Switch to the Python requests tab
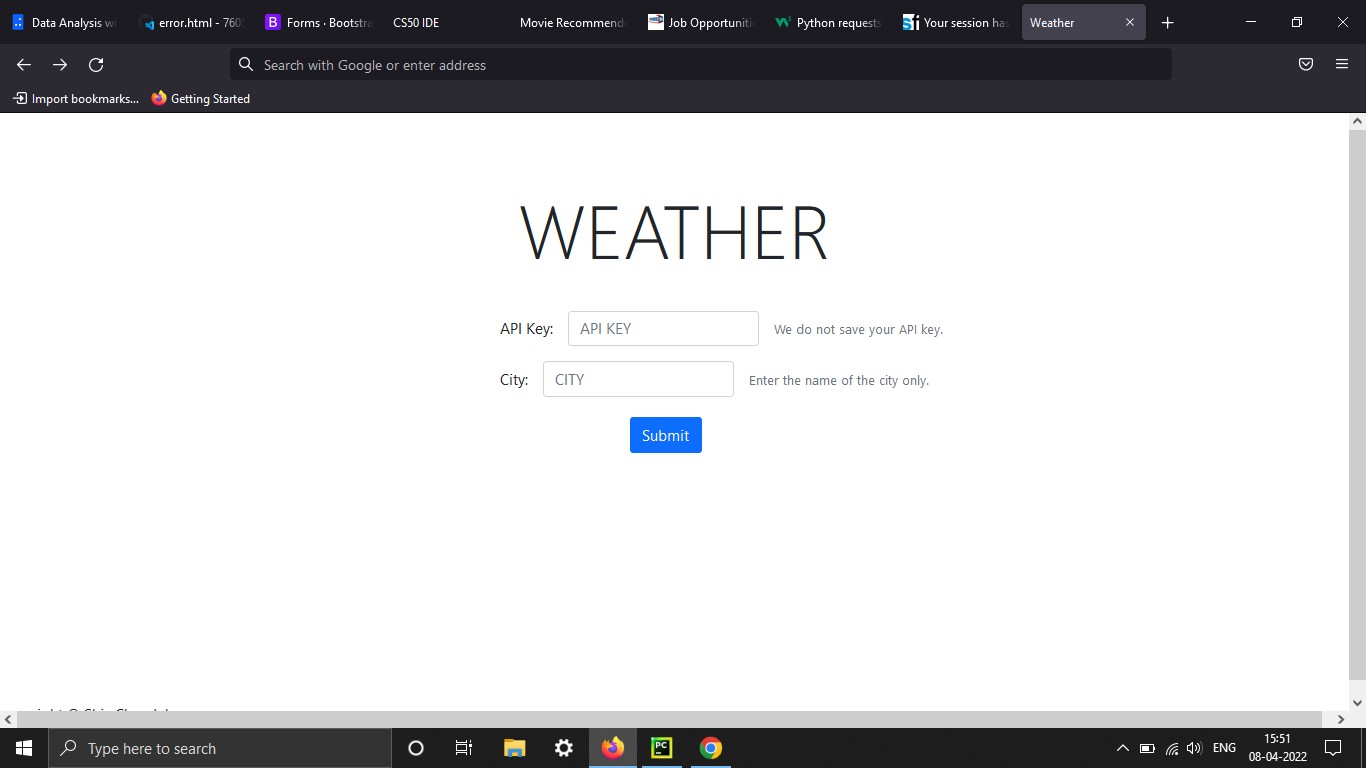Image resolution: width=1366 pixels, height=768 pixels. (828, 22)
